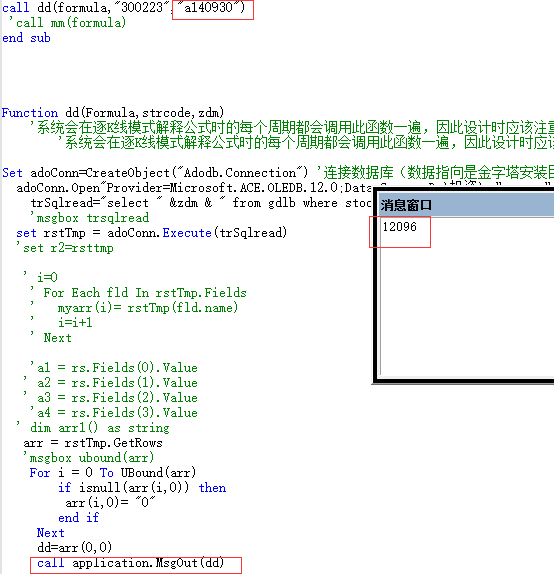Click the 'trSqlread="select' statement line
Screen dimensions: 554x574
[x=201, y=203]
